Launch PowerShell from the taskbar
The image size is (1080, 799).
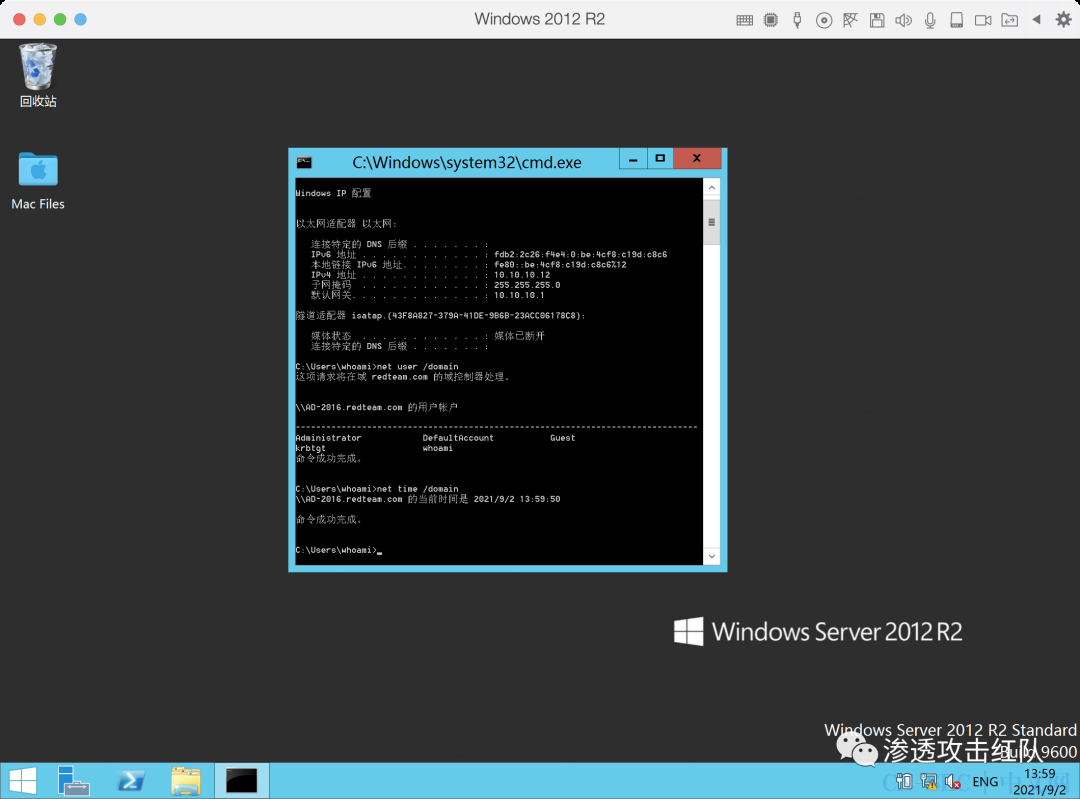tap(131, 780)
